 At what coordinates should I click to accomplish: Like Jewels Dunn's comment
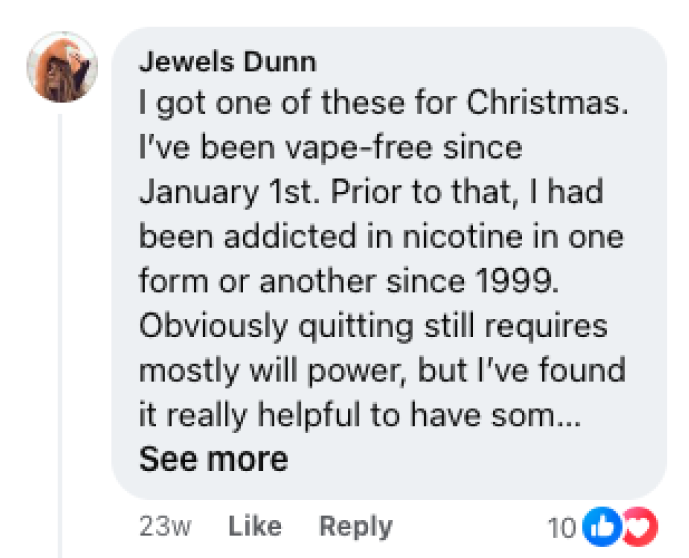point(255,526)
